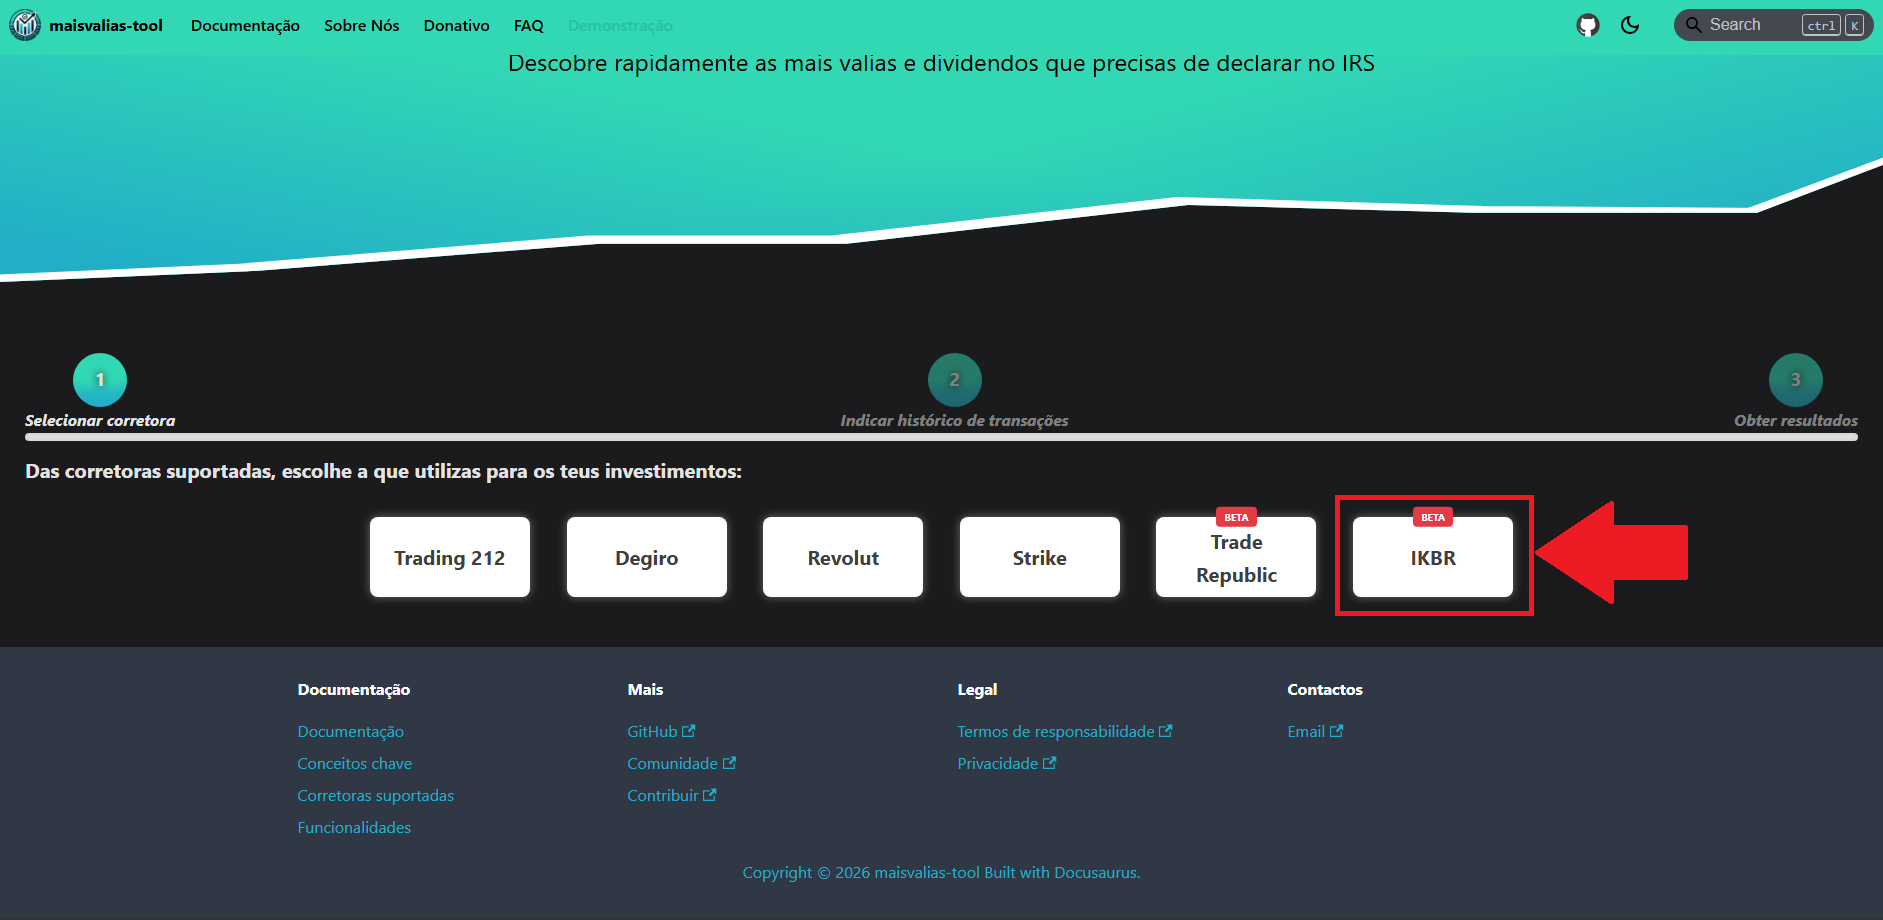Open footer Comunidade link
1883x920 pixels.
click(x=681, y=764)
